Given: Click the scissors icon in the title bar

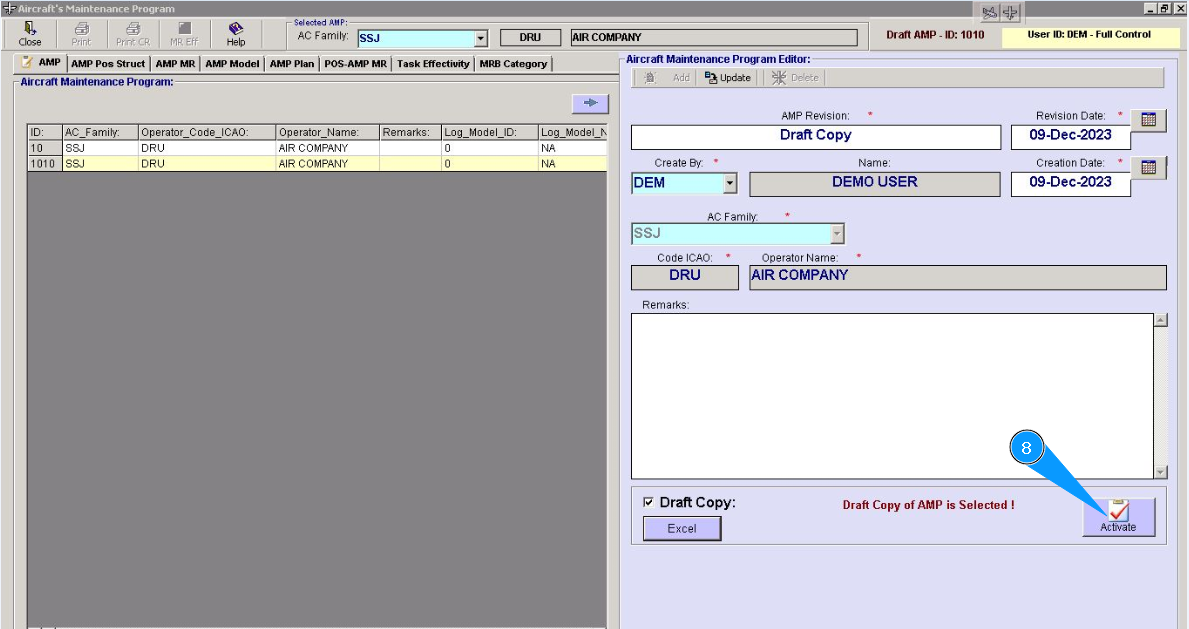Looking at the screenshot, I should point(990,12).
